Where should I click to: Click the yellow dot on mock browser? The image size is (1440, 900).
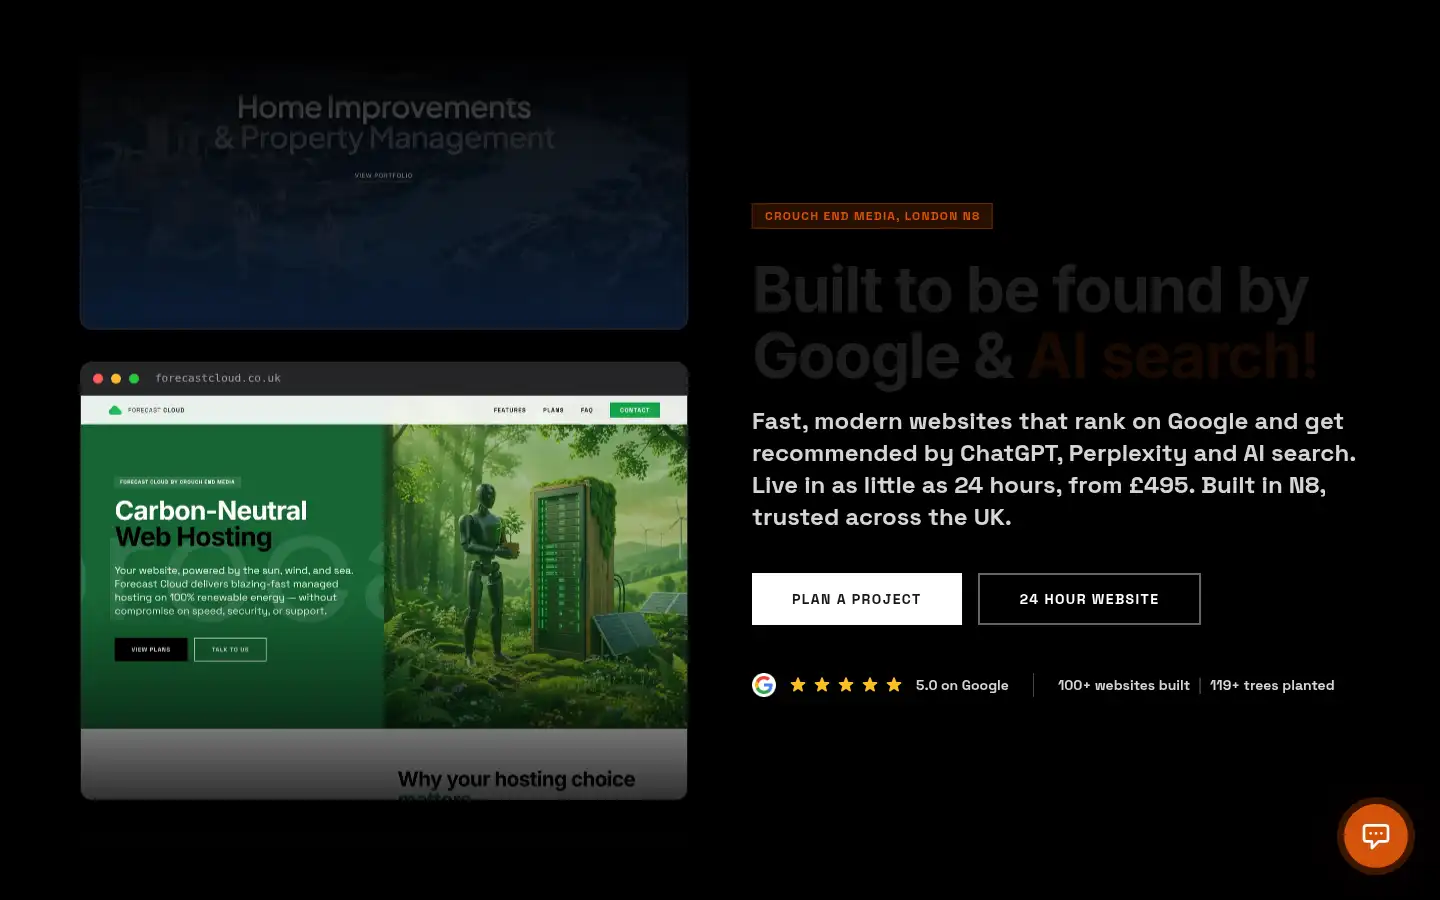coord(116,378)
